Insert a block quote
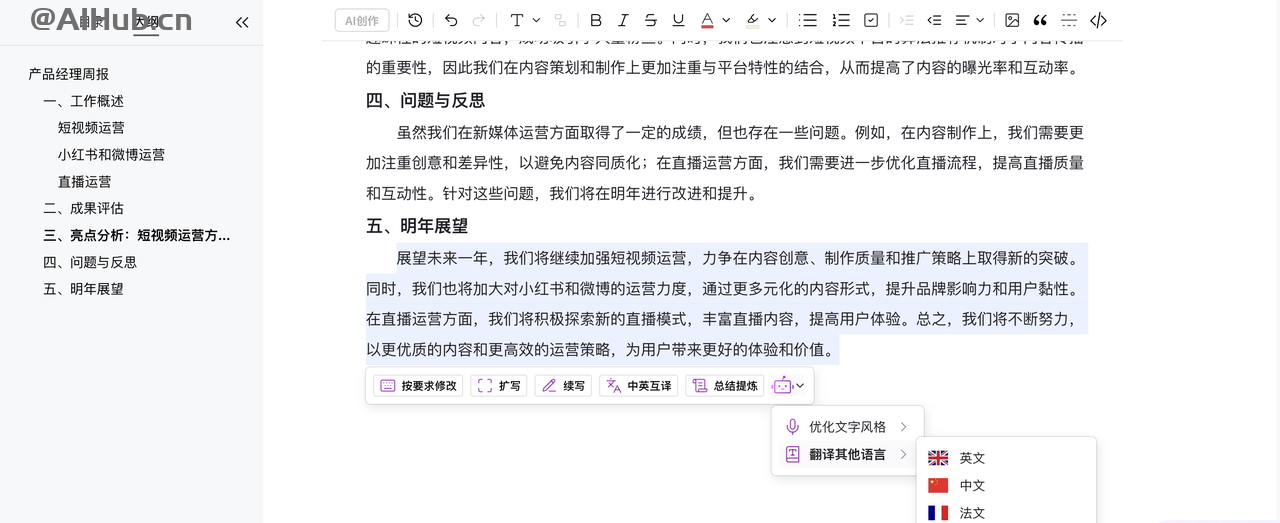1280x523 pixels. tap(1040, 20)
